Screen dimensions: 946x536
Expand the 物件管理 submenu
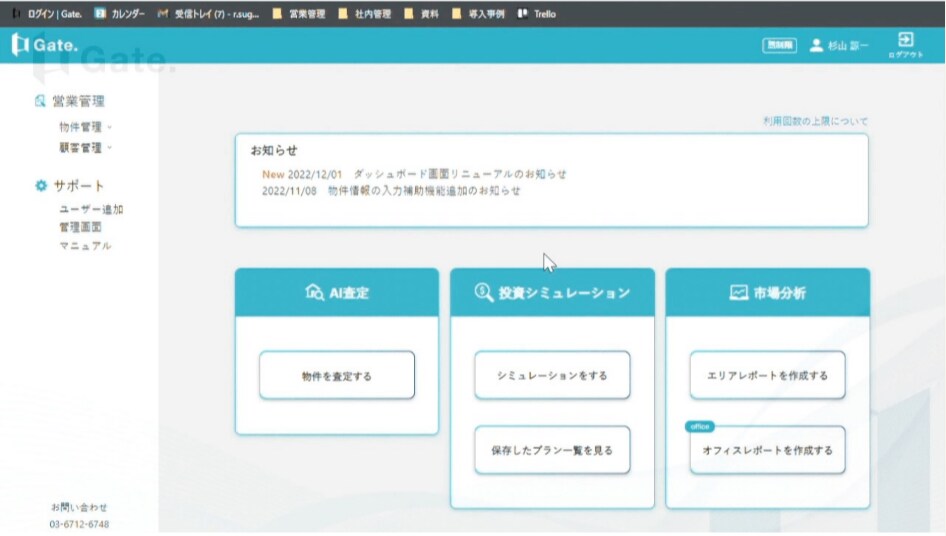pos(85,127)
